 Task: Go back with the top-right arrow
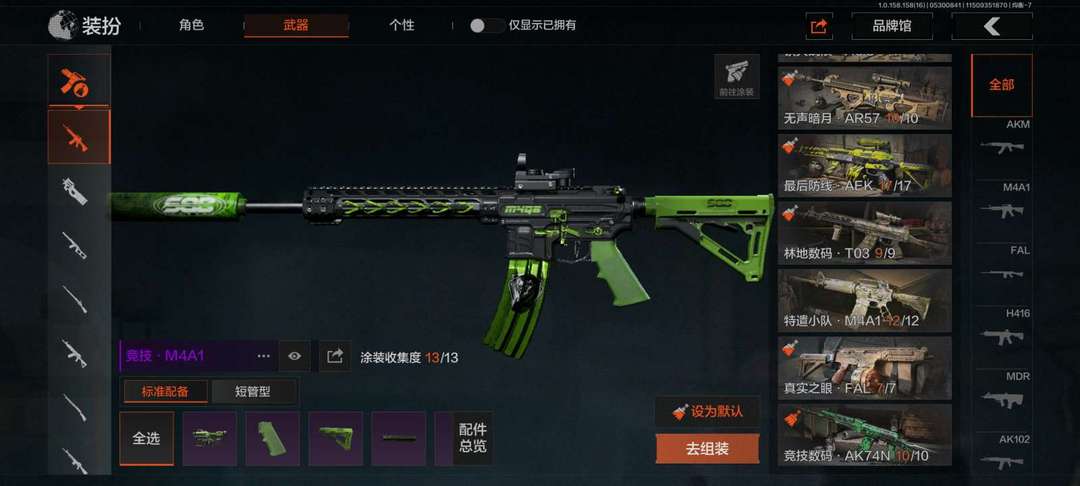pos(992,27)
